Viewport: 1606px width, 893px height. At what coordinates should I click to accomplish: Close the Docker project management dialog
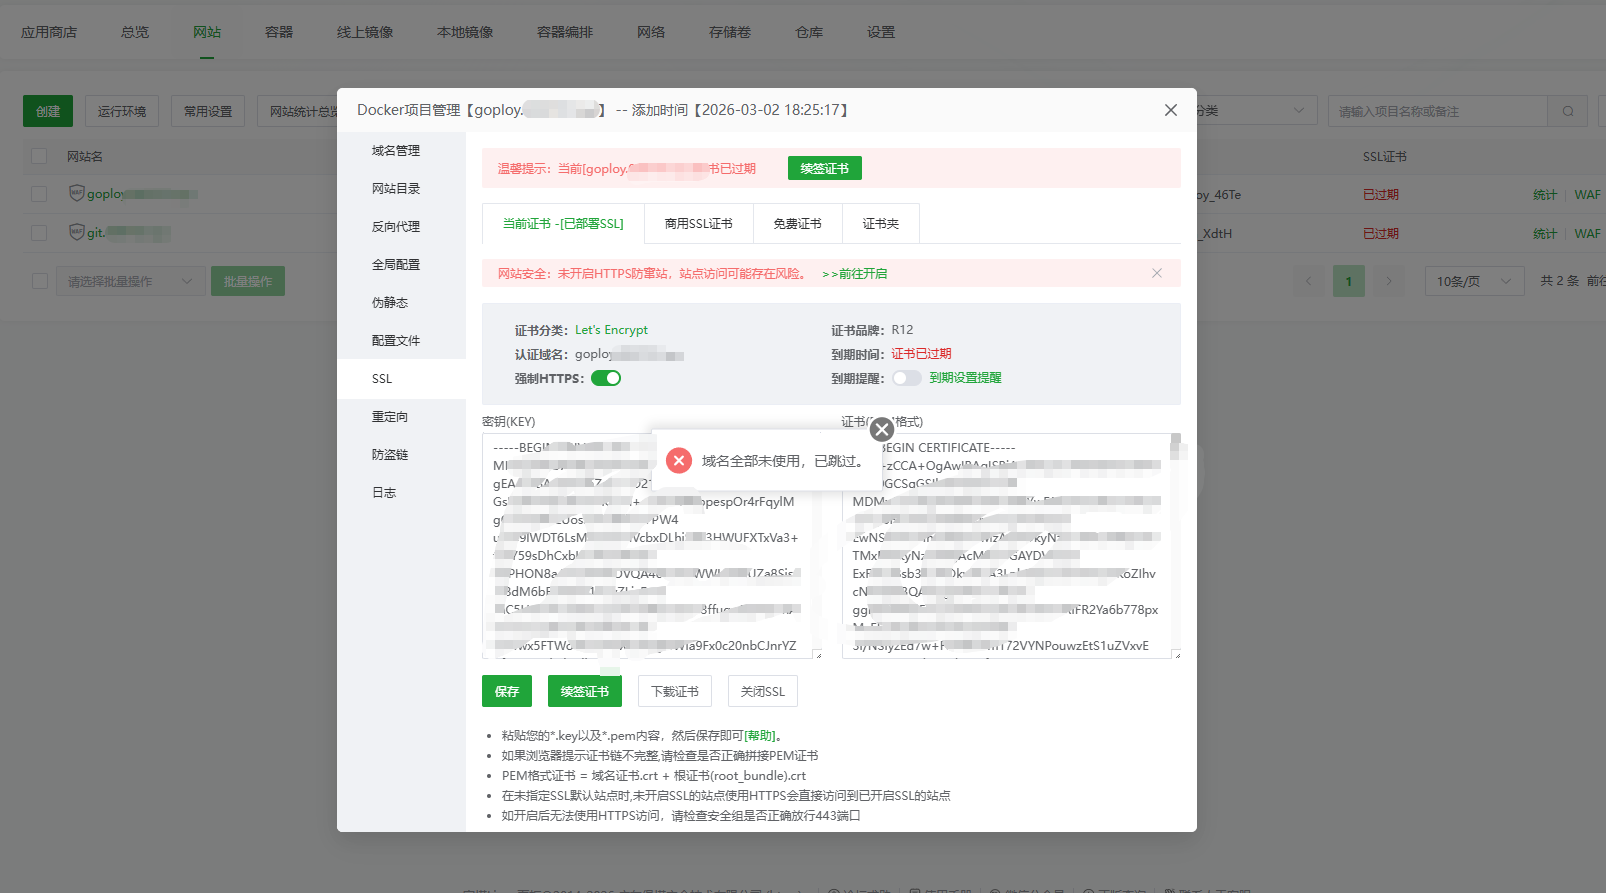[1170, 110]
